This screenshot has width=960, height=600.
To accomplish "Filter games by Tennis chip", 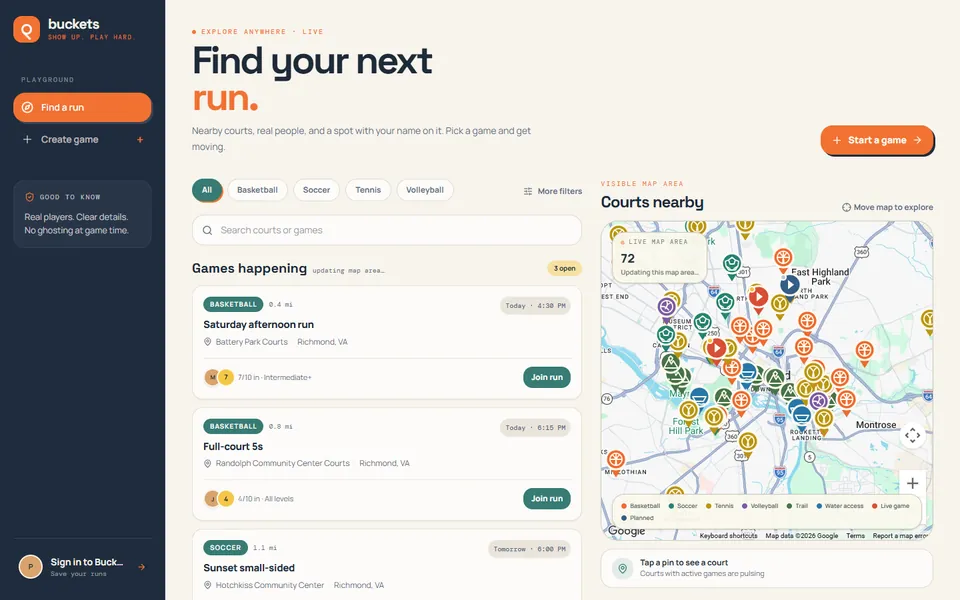I will pyautogui.click(x=368, y=190).
